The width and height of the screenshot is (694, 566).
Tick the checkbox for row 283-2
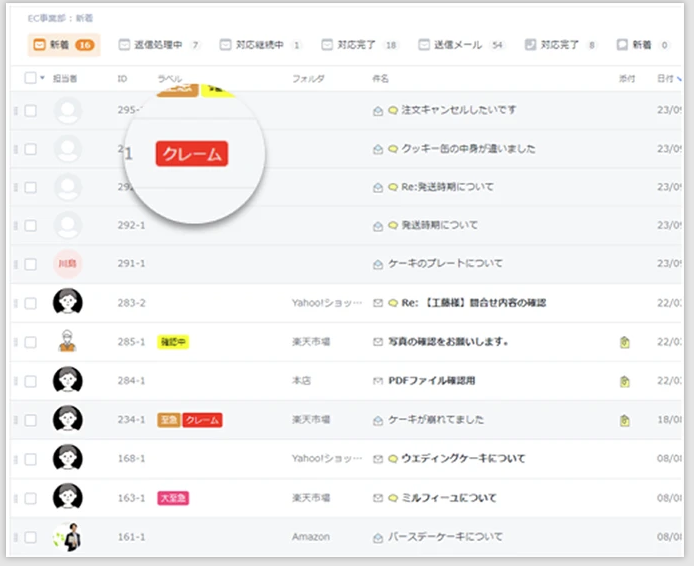click(x=30, y=304)
